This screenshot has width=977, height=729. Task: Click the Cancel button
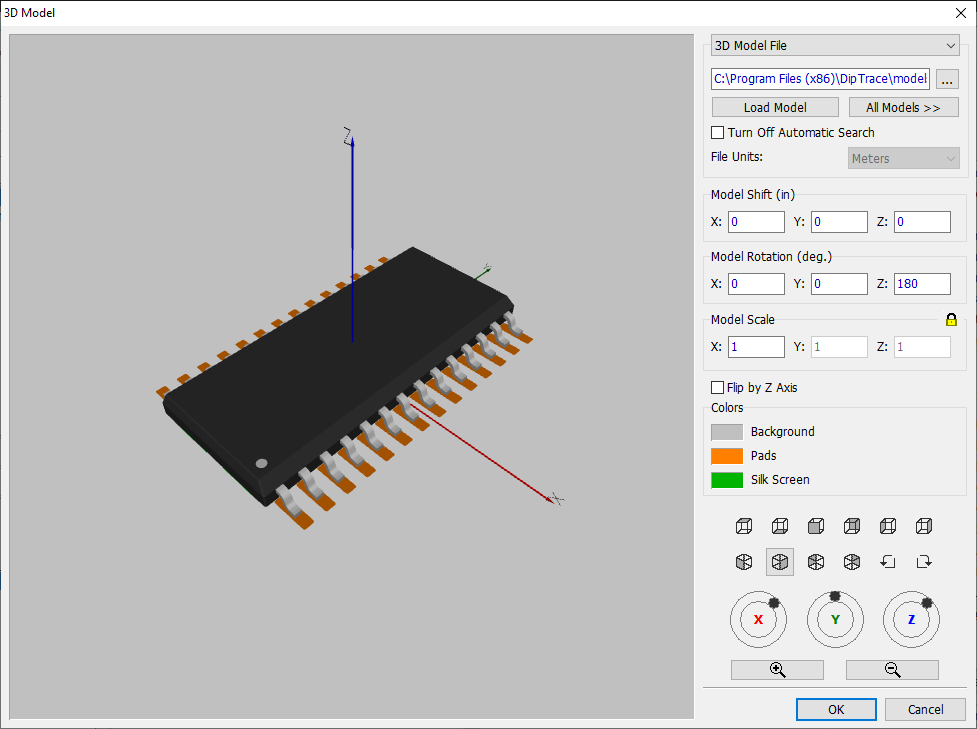tap(925, 709)
